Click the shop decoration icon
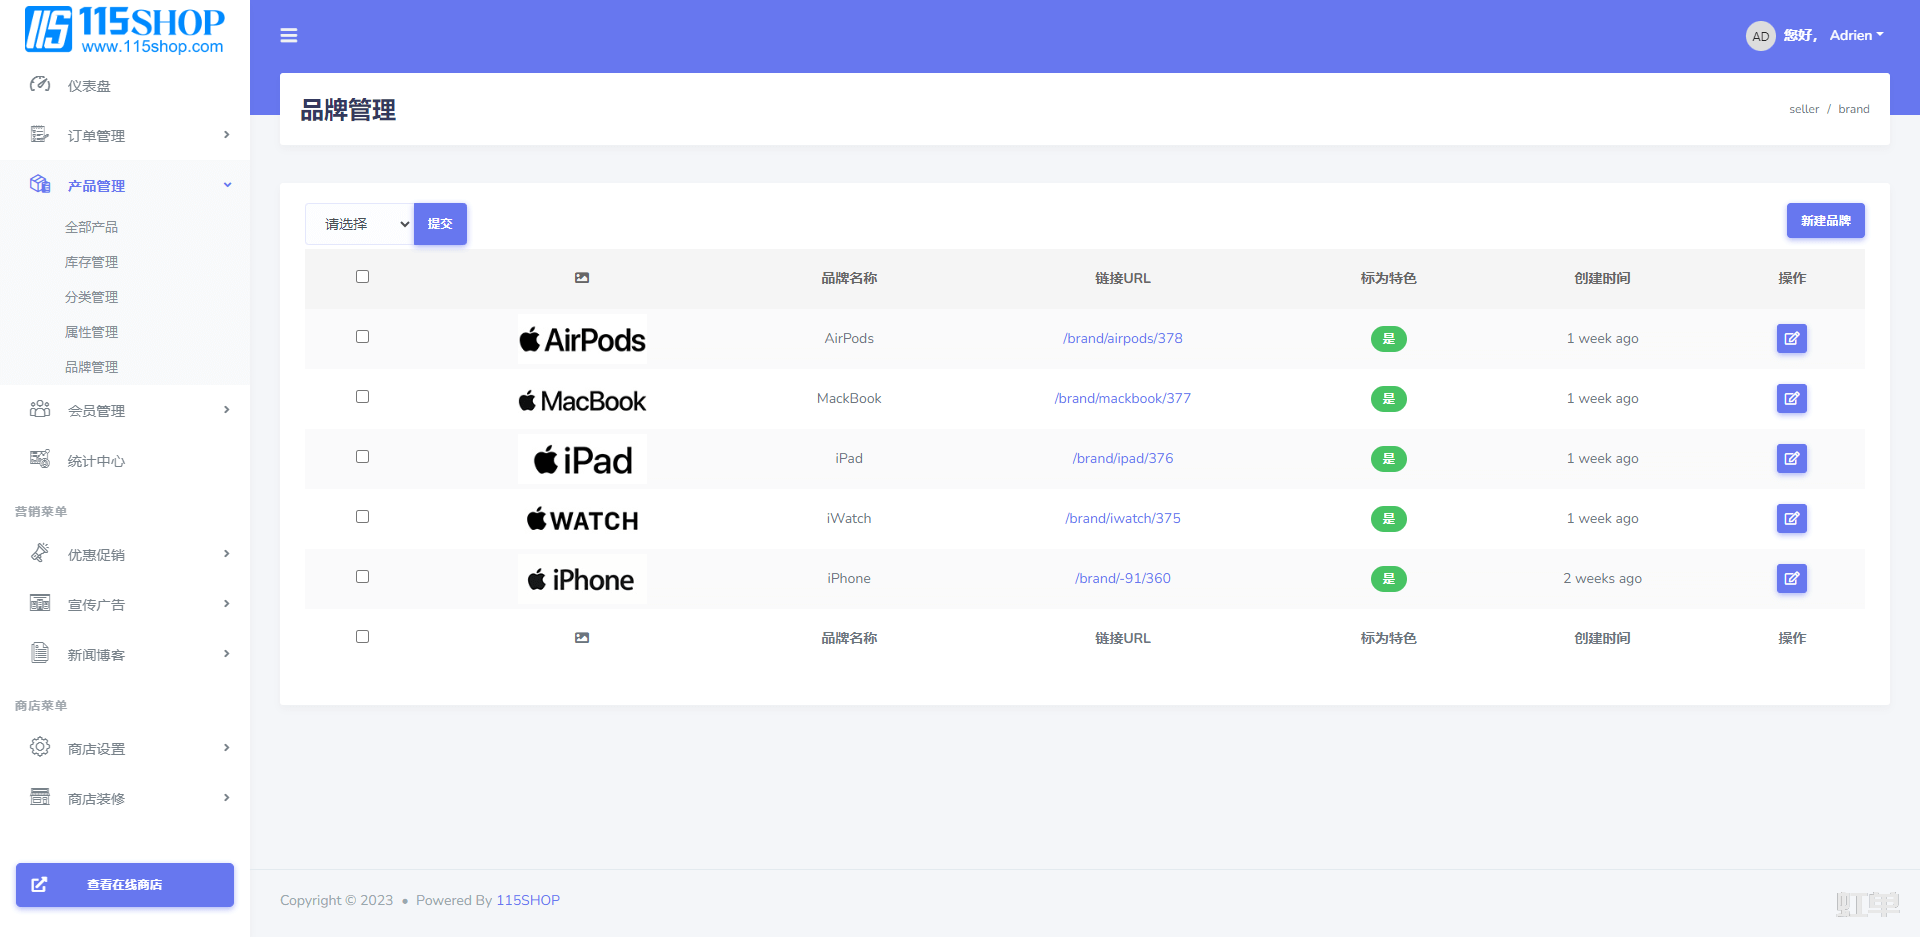Image resolution: width=1920 pixels, height=937 pixels. tap(40, 797)
